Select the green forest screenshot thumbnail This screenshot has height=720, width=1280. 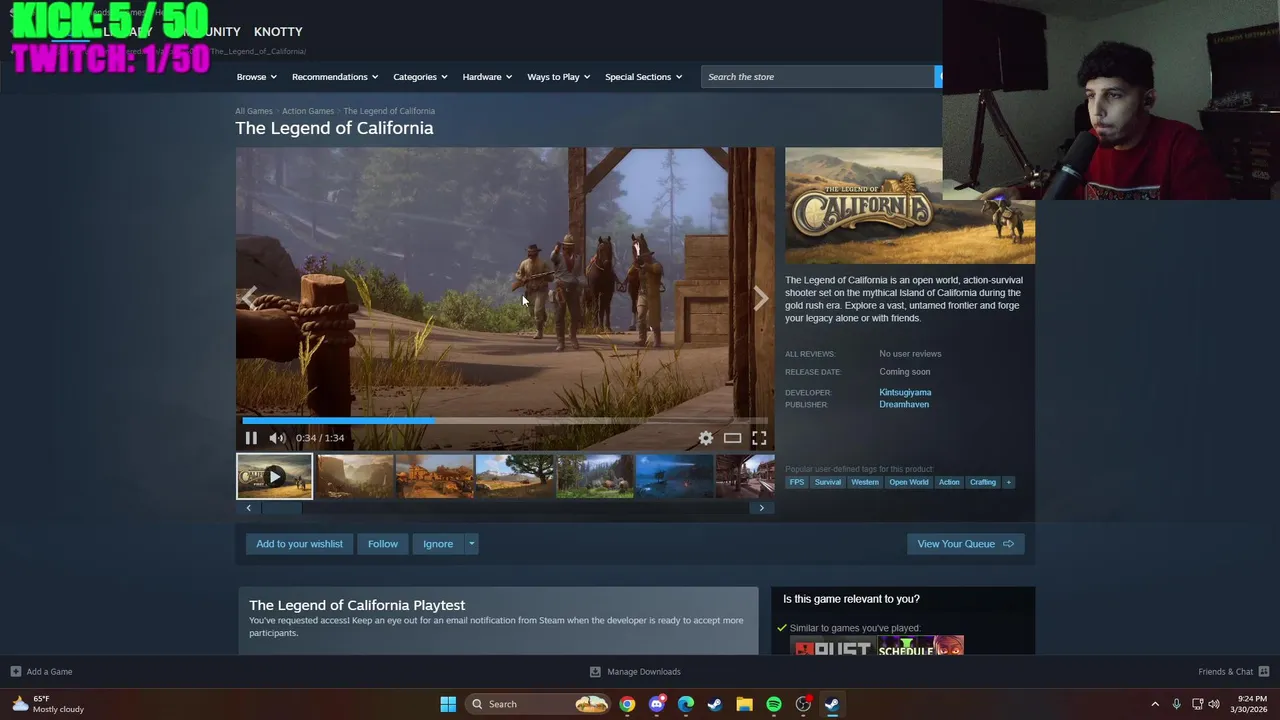point(595,476)
